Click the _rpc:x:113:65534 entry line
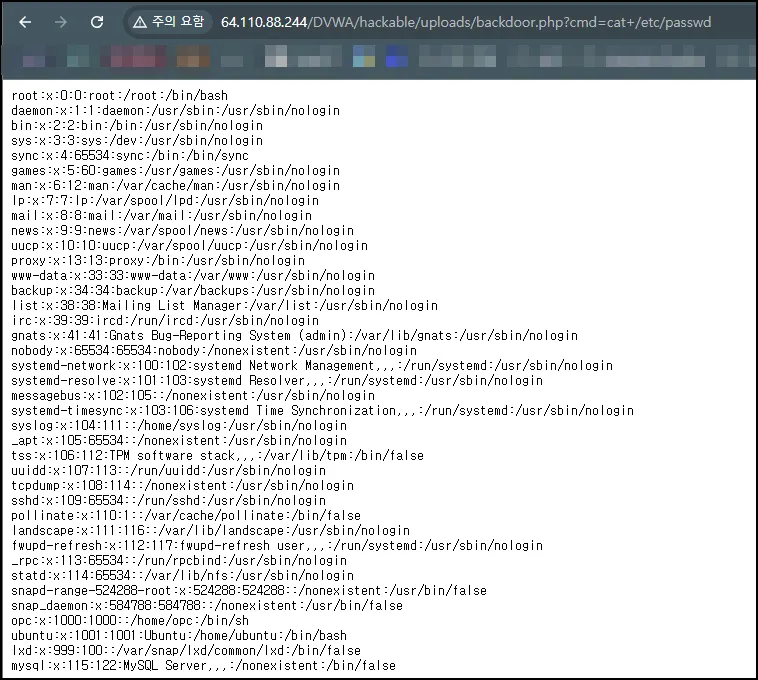The width and height of the screenshot is (758, 680). pos(179,560)
